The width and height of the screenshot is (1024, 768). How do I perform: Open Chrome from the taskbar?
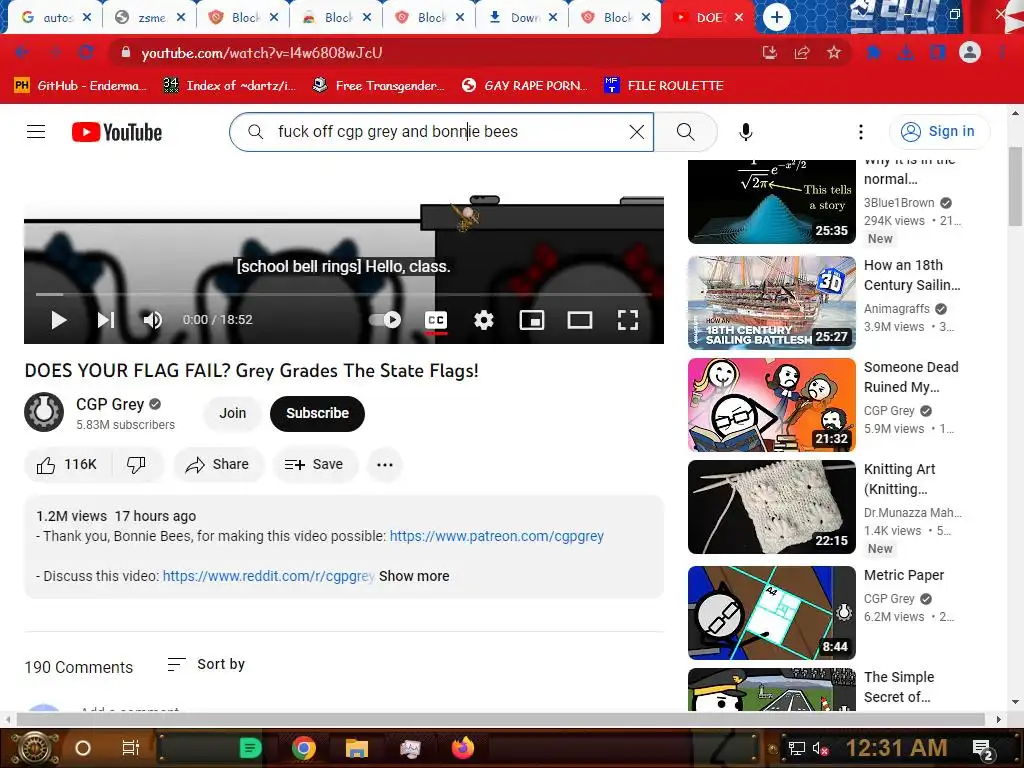[x=304, y=748]
